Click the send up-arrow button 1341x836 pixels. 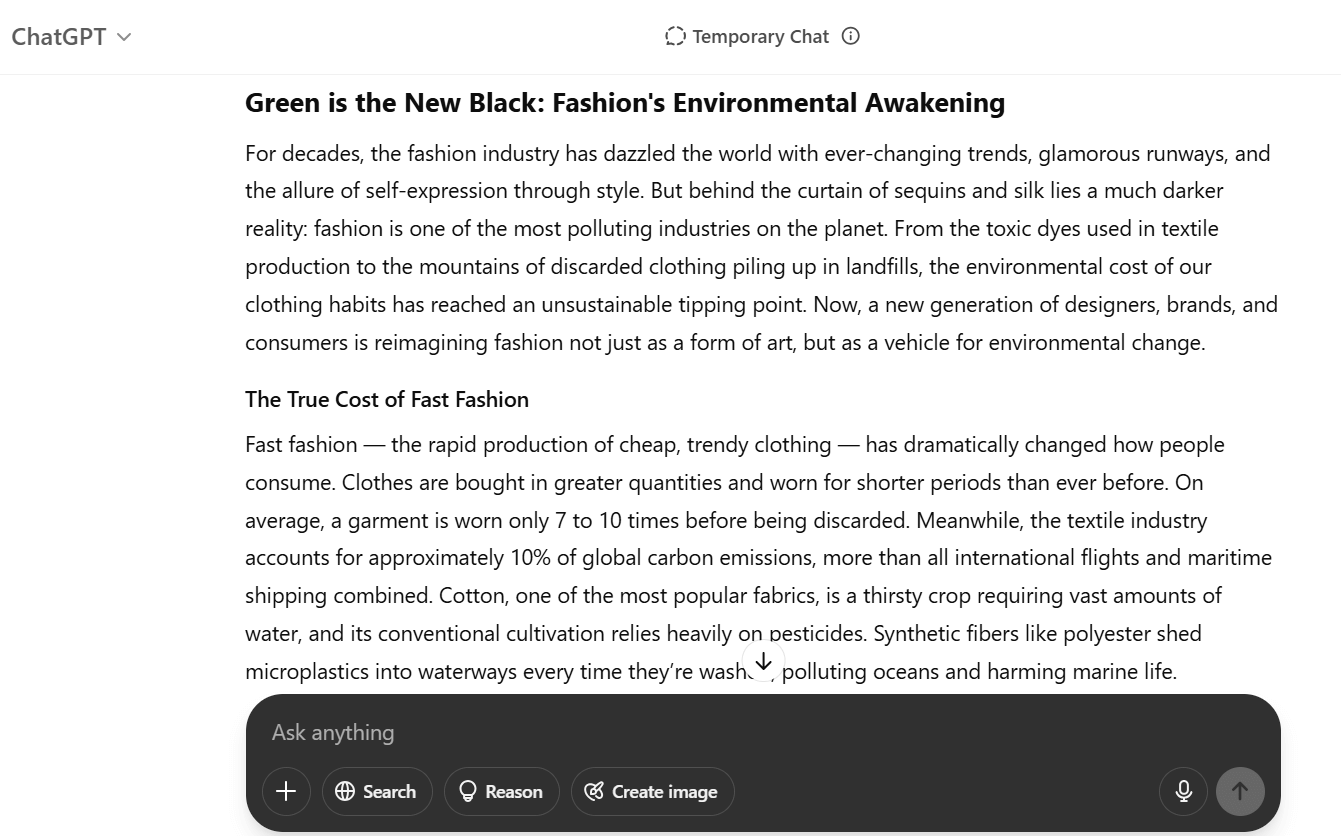click(x=1240, y=791)
